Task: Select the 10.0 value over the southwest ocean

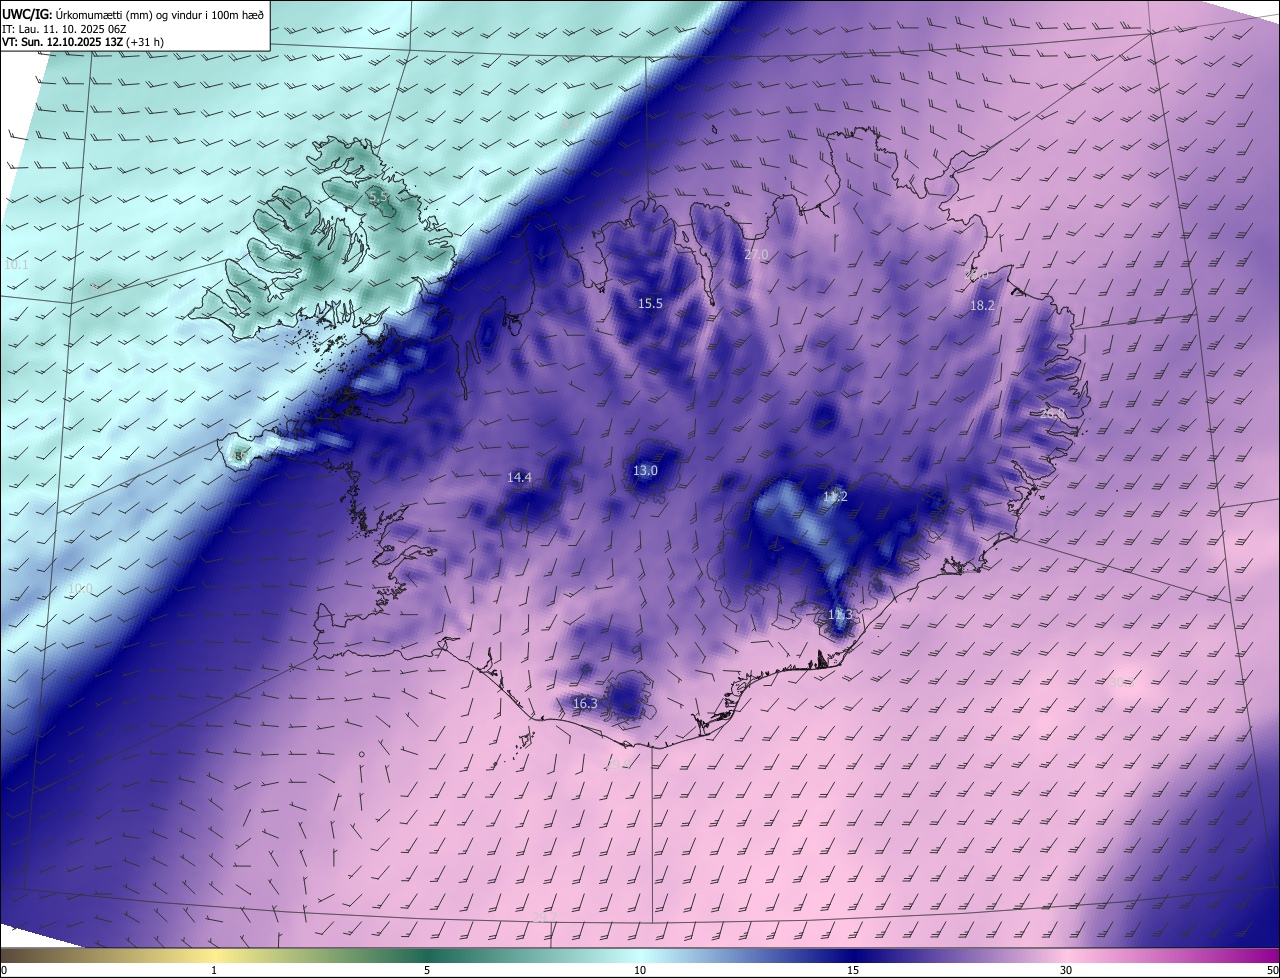Action: click(80, 589)
